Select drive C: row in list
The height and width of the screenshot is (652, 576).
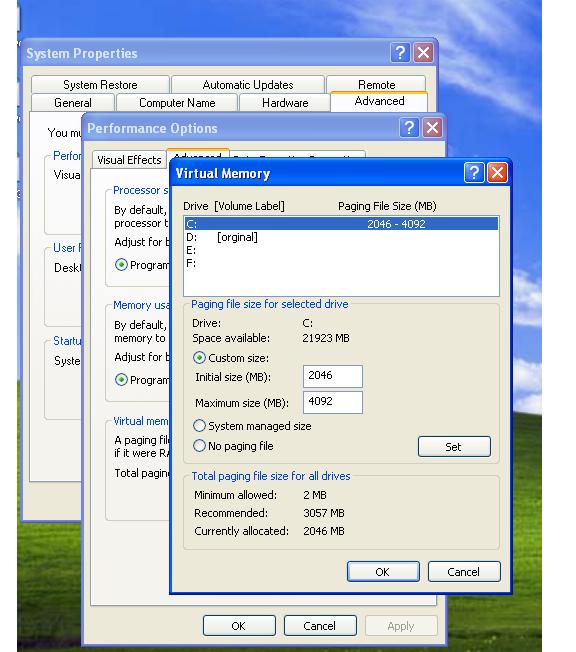click(x=341, y=224)
